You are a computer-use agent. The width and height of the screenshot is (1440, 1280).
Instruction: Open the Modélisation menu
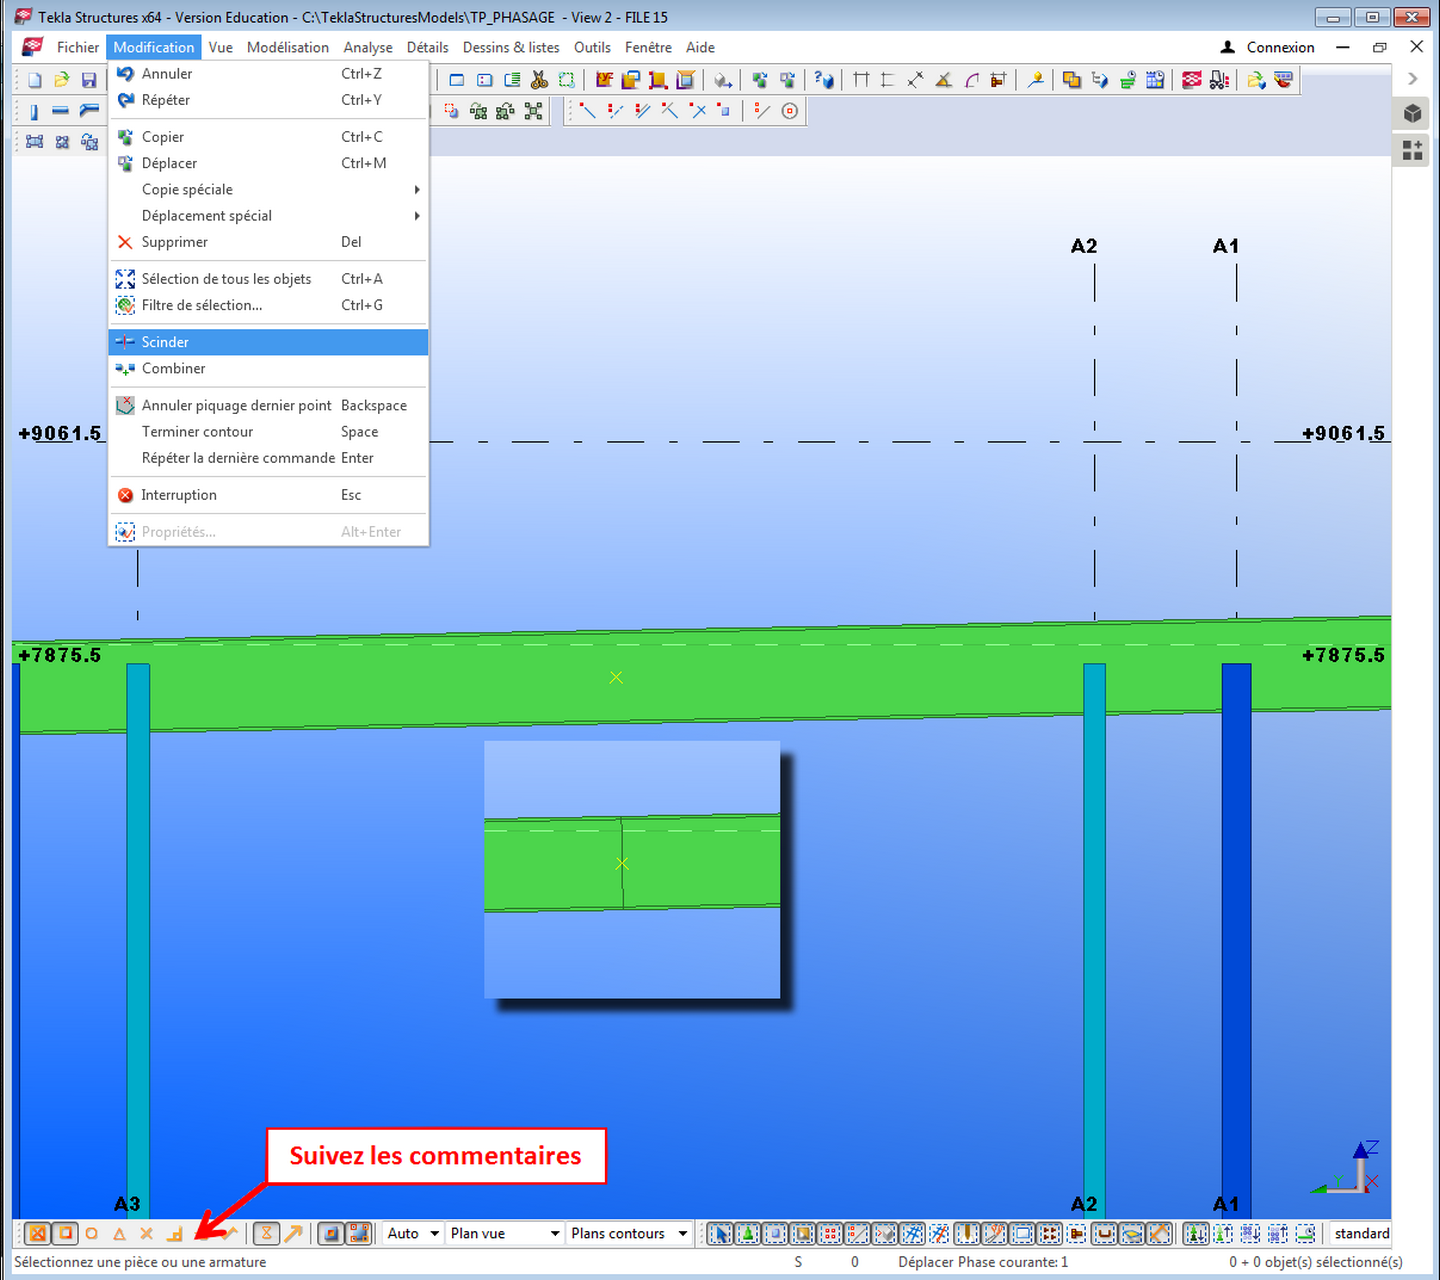(288, 47)
